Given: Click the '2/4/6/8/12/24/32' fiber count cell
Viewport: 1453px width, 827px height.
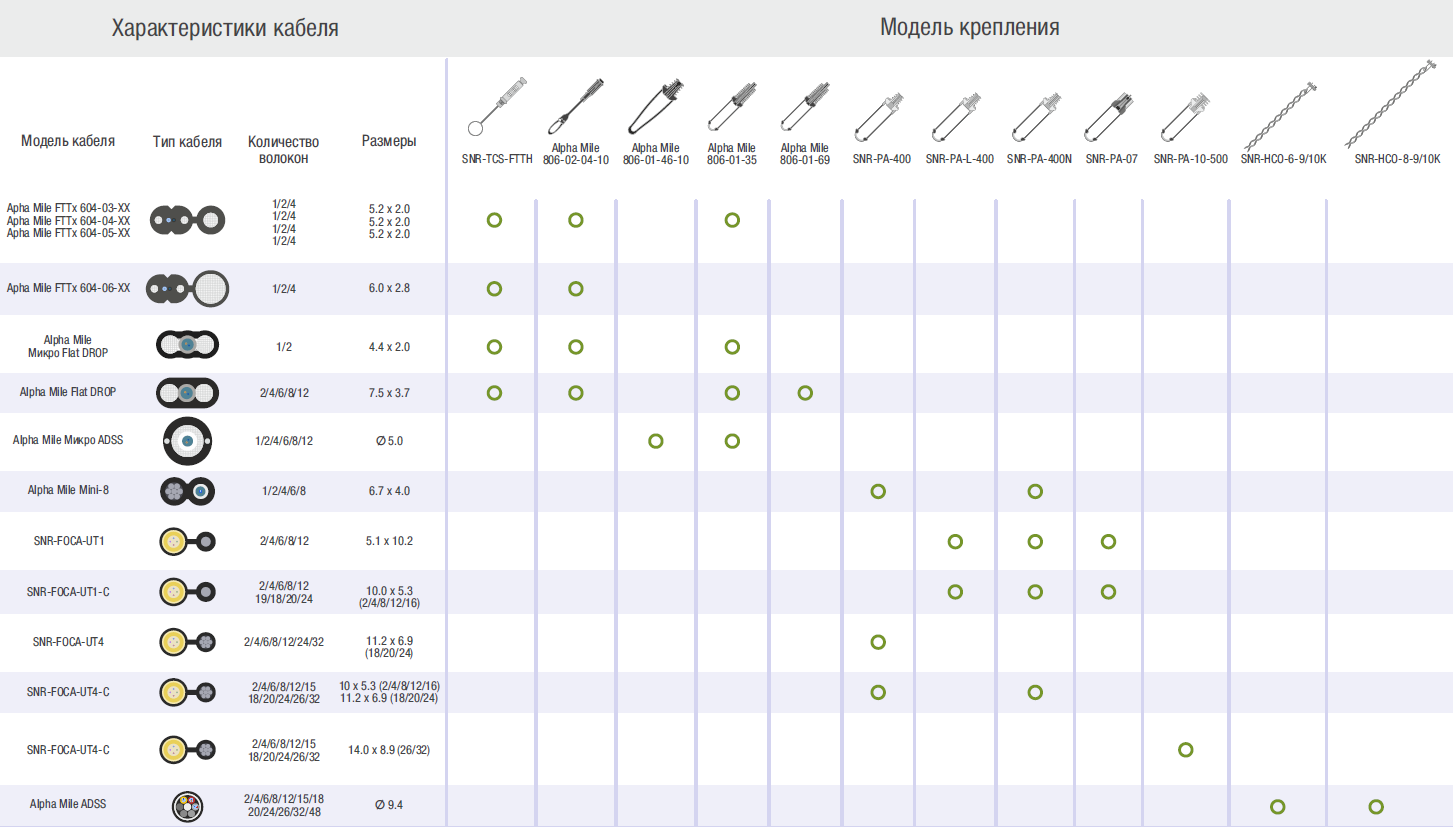Looking at the screenshot, I should (x=284, y=642).
